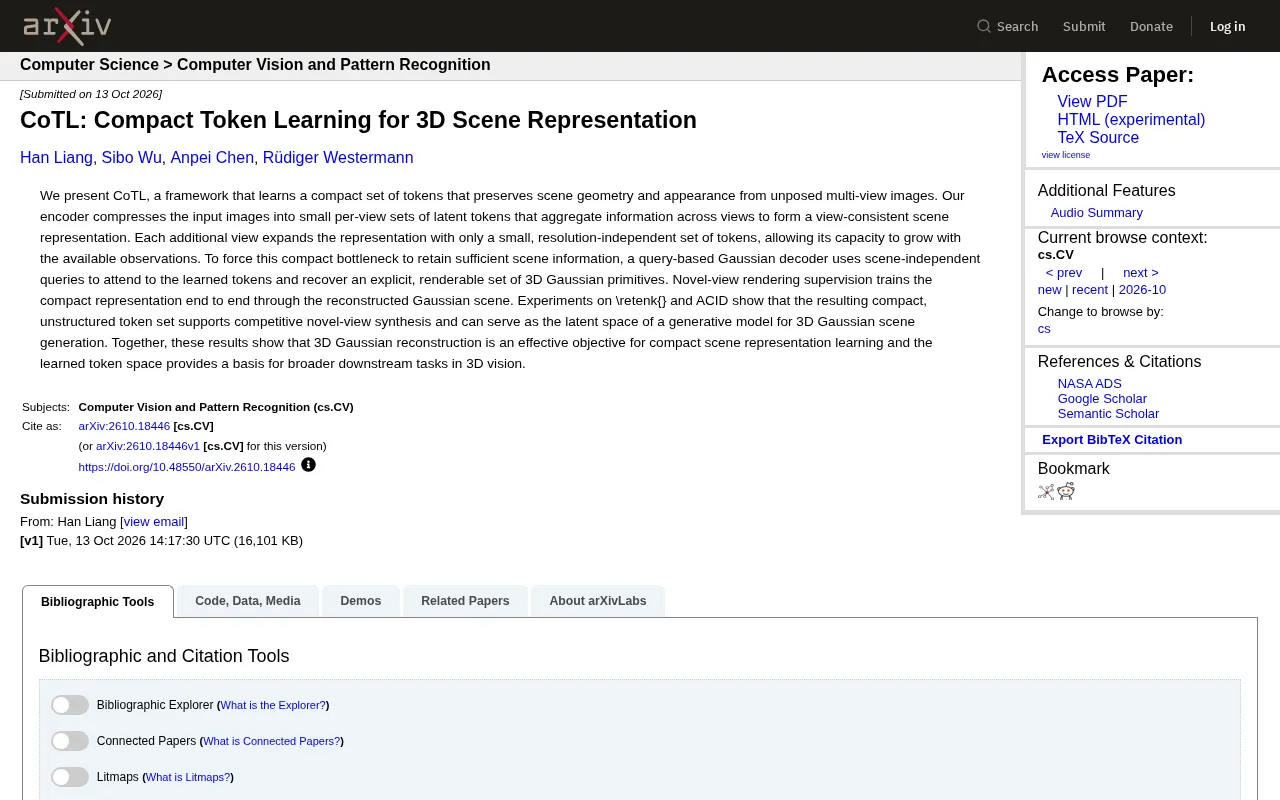Image resolution: width=1280 pixels, height=800 pixels.
Task: Open Semantic Scholar citations
Action: pos(1108,414)
